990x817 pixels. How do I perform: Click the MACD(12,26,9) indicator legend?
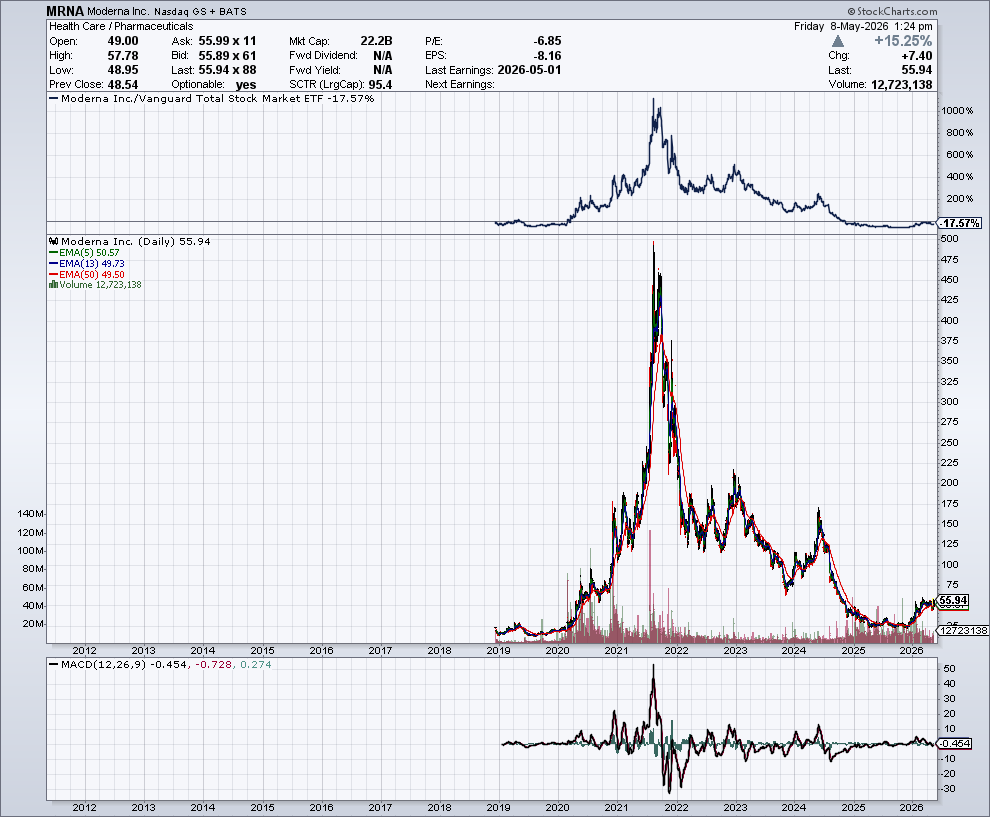(x=160, y=664)
